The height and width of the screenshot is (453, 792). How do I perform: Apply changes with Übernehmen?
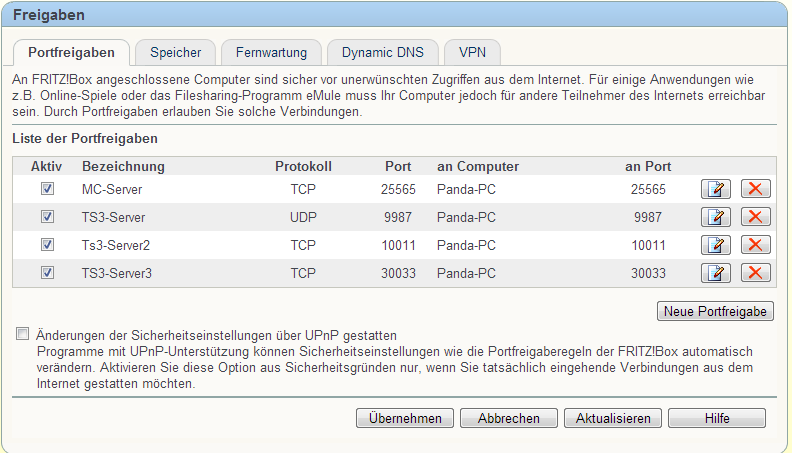(405, 418)
